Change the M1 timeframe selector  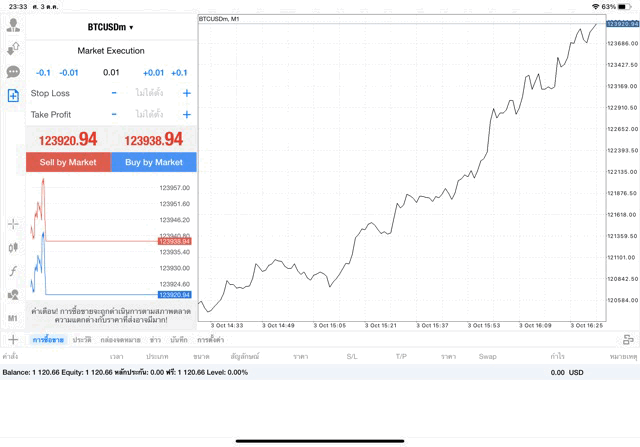point(13,318)
